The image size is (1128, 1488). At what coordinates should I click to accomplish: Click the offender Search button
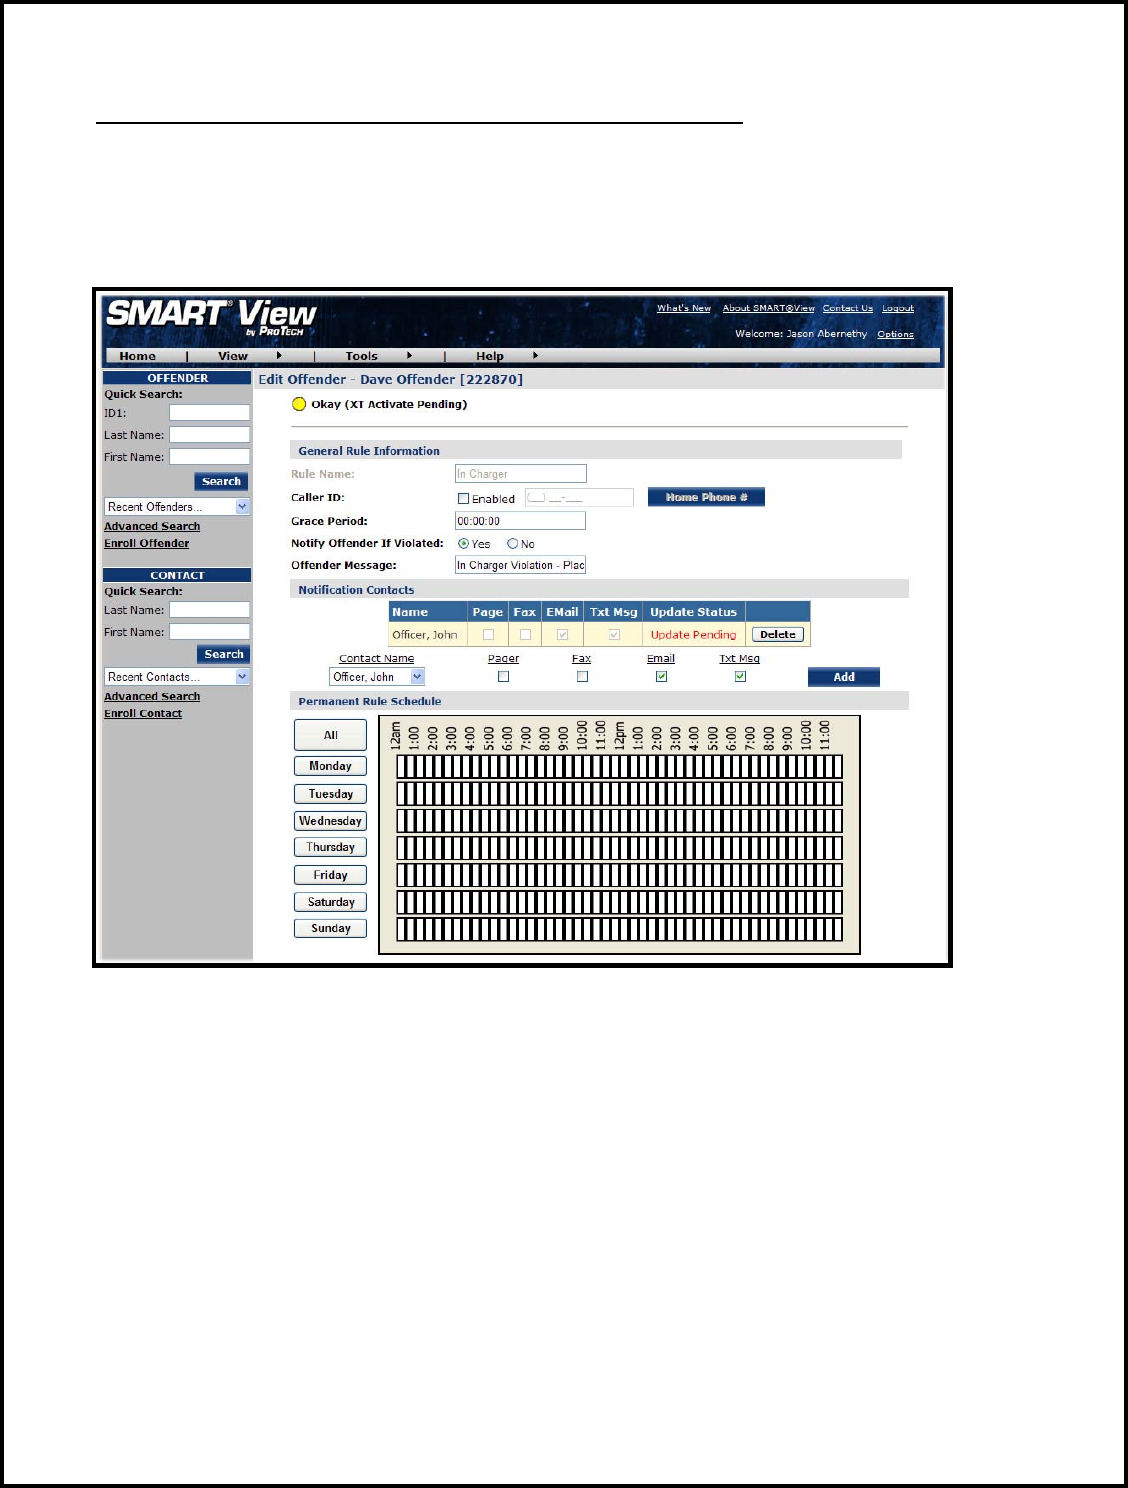[x=221, y=481]
